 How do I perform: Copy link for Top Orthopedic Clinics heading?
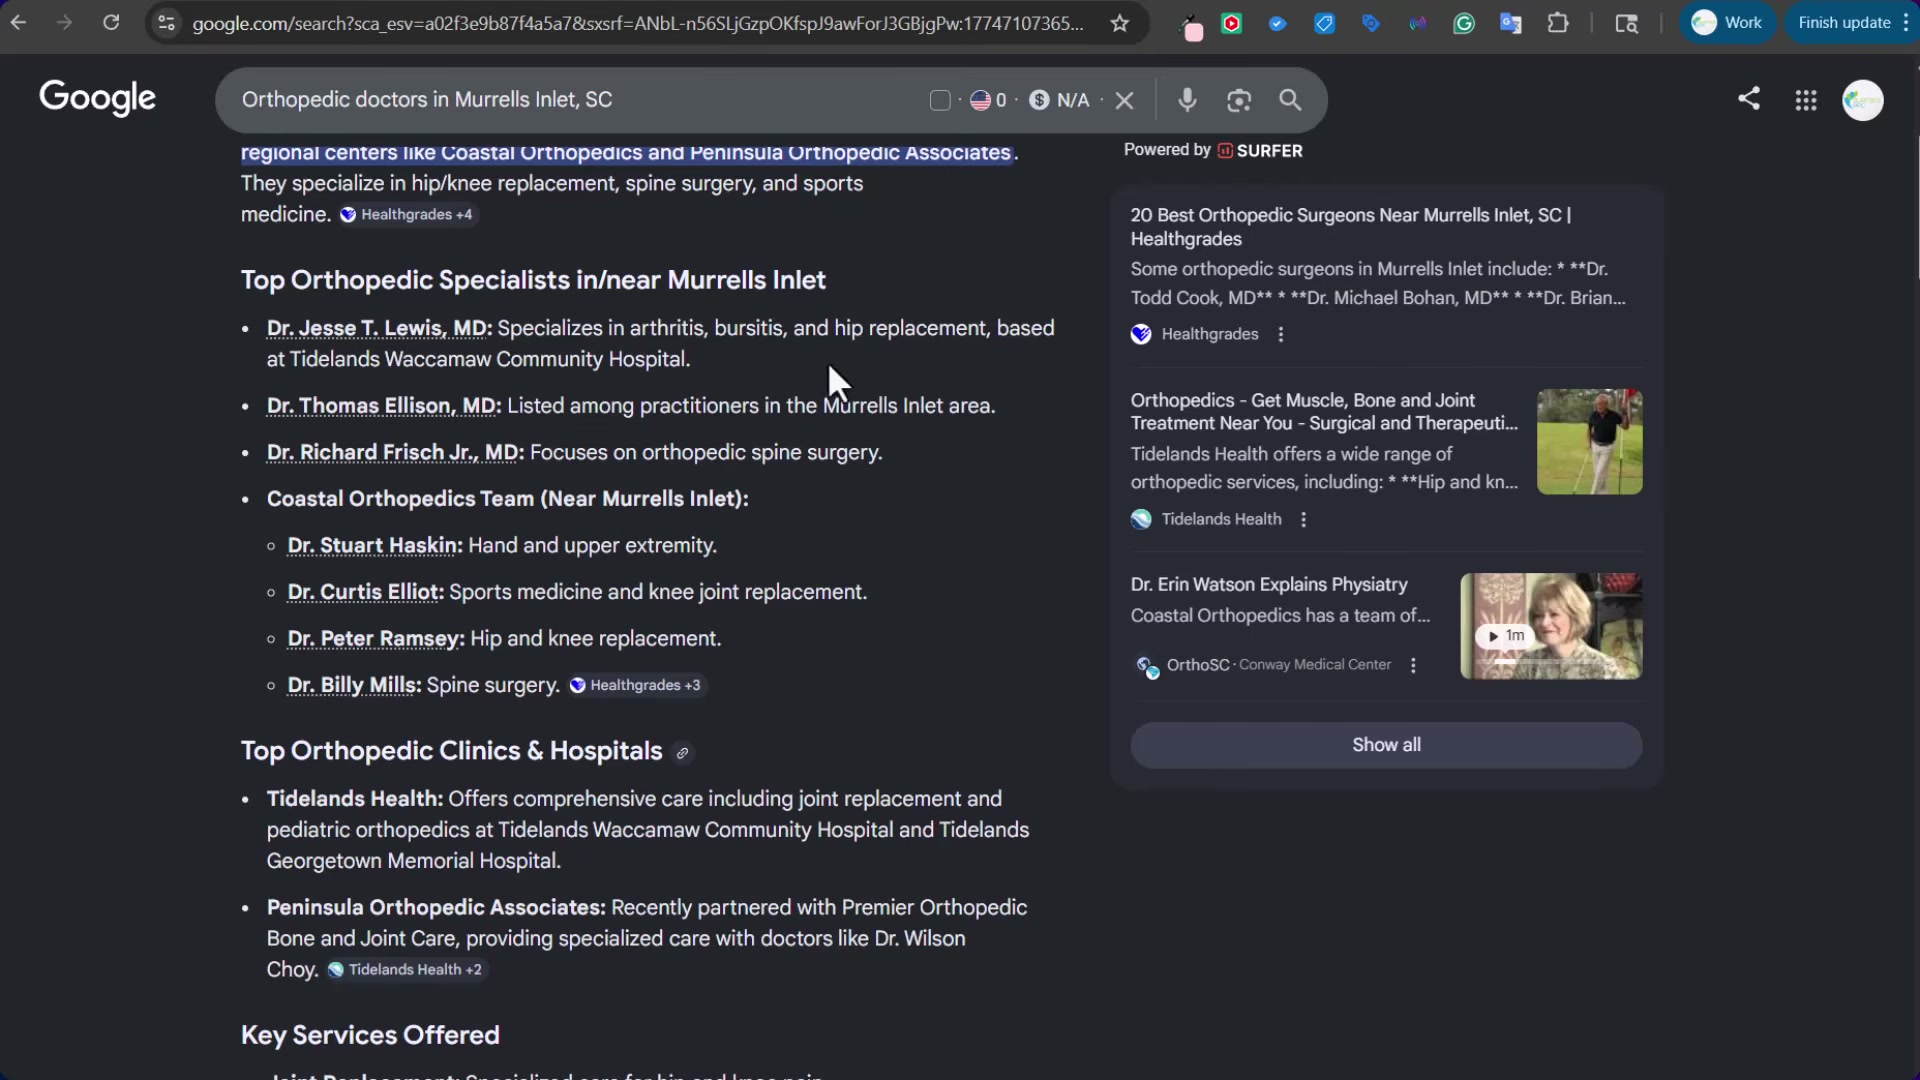pos(683,753)
